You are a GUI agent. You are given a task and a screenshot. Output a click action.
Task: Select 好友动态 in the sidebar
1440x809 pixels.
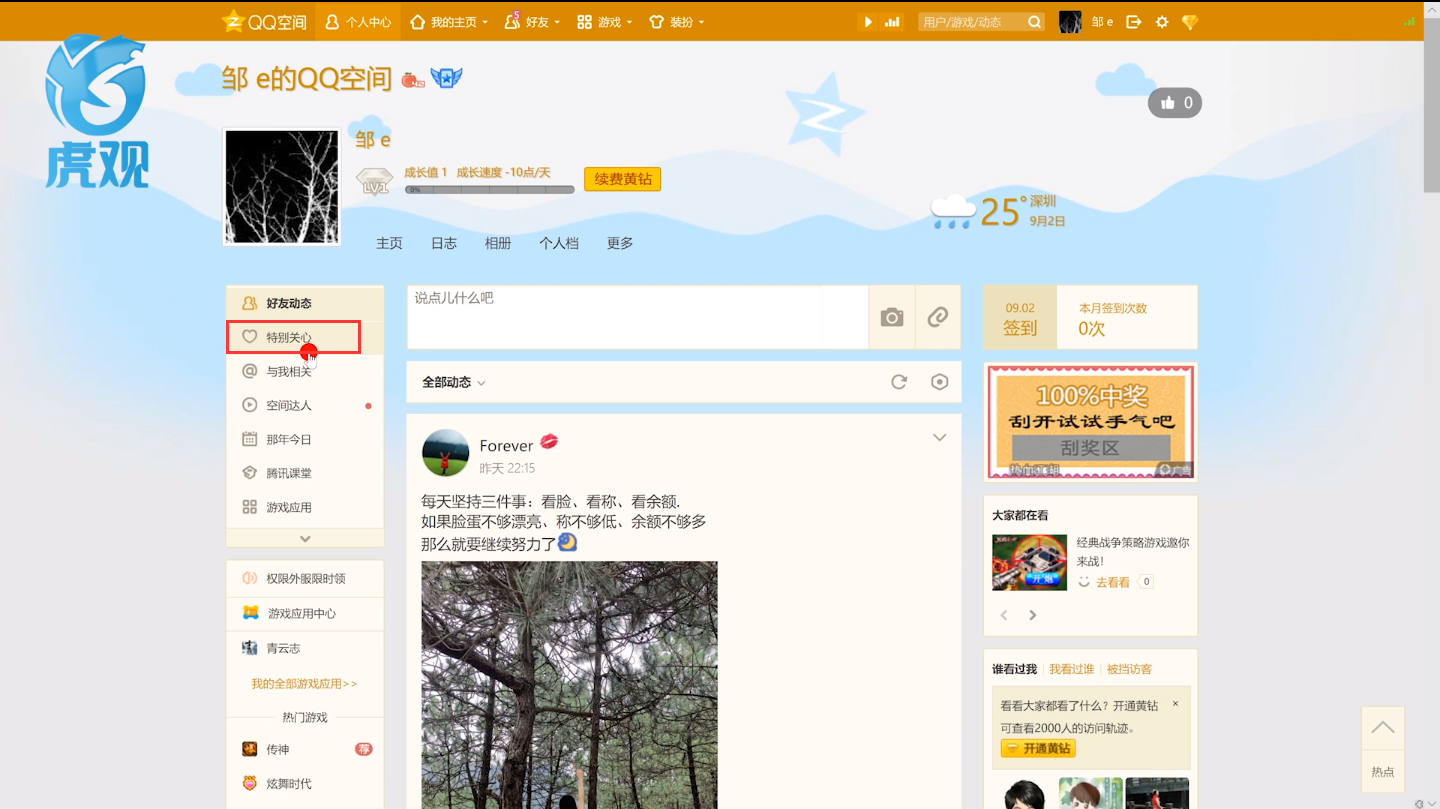pyautogui.click(x=305, y=303)
